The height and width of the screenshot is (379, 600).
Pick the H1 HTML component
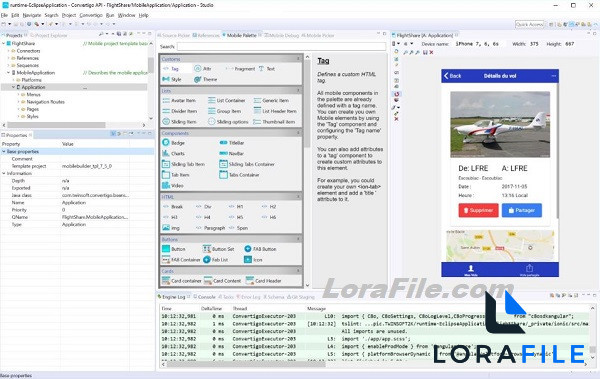[x=236, y=207]
